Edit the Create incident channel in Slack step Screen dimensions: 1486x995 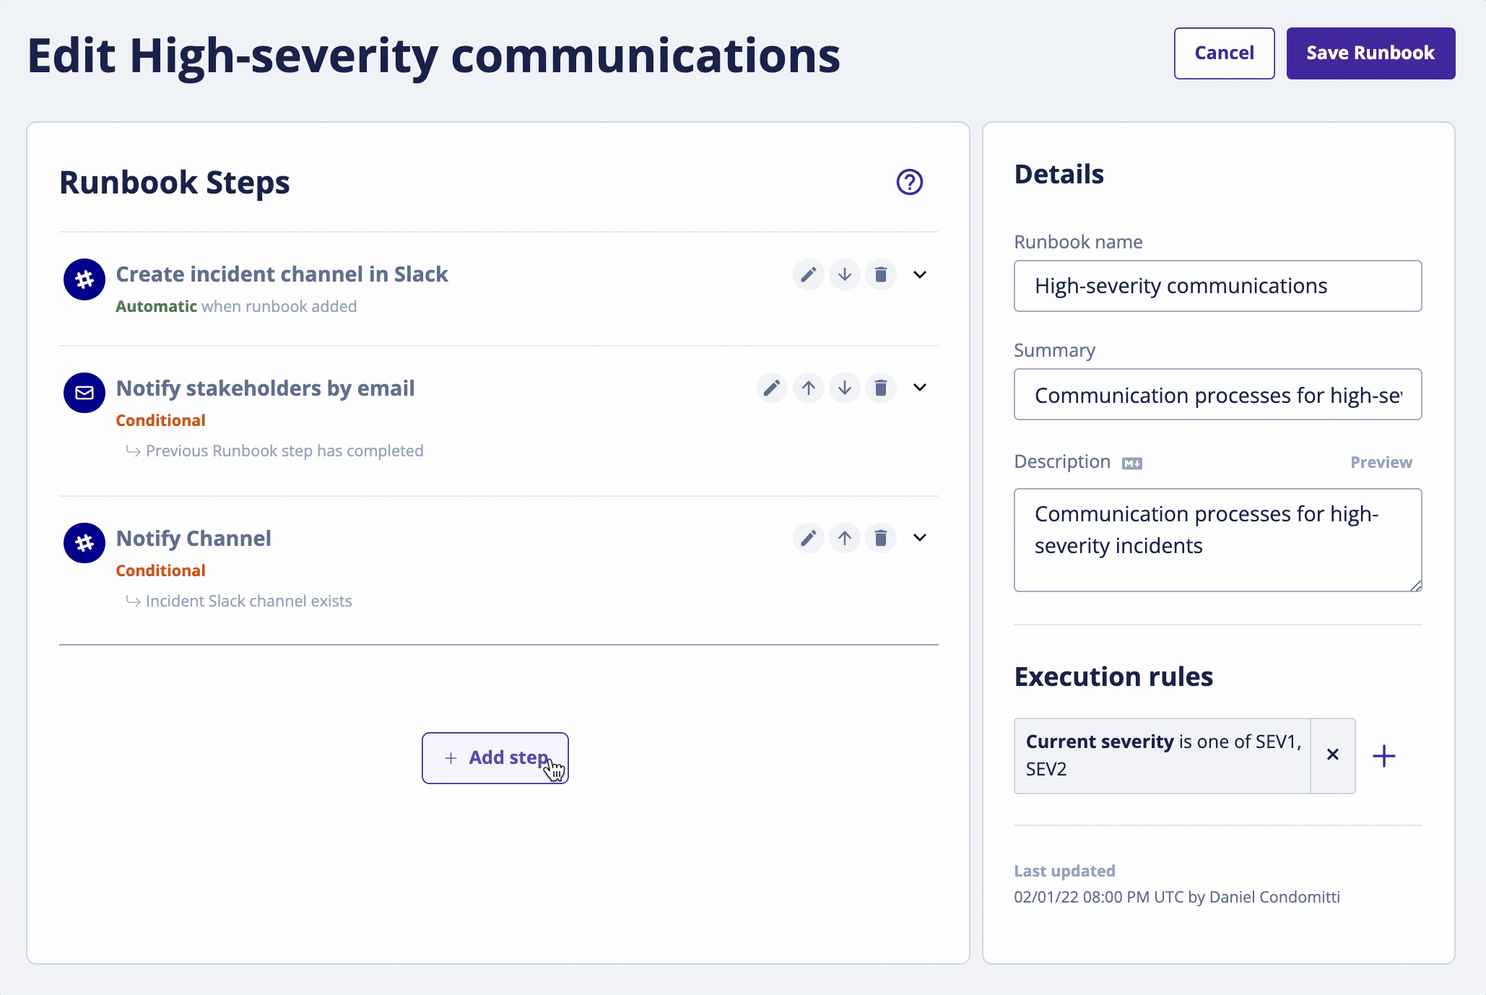808,274
